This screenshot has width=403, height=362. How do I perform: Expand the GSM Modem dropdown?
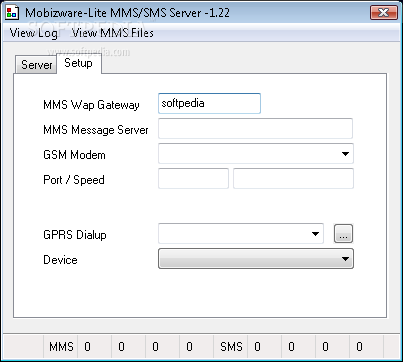tap(256, 154)
